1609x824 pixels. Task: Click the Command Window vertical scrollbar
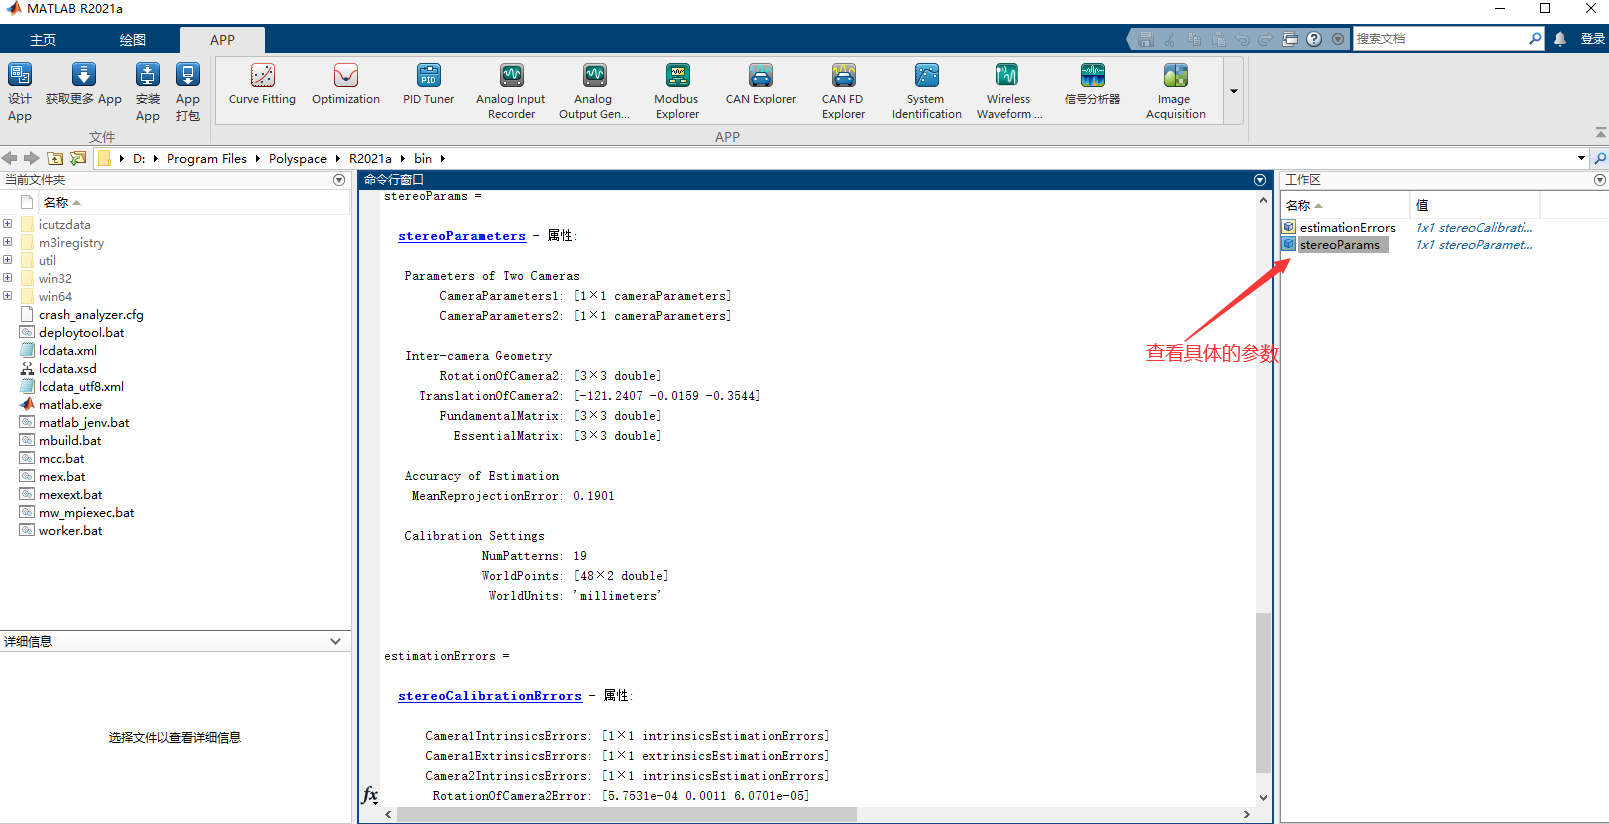[x=1263, y=693]
